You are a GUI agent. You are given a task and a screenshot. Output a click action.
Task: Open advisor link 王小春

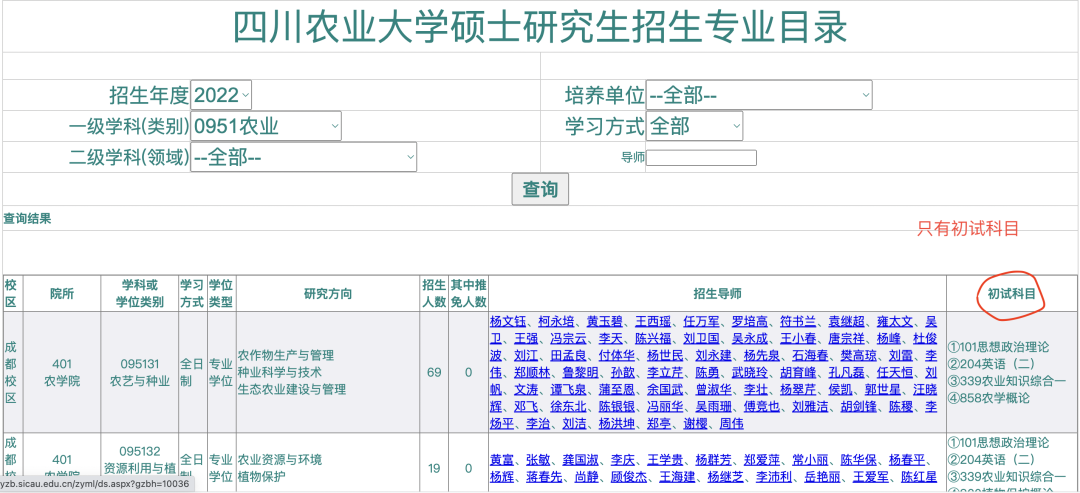798,339
